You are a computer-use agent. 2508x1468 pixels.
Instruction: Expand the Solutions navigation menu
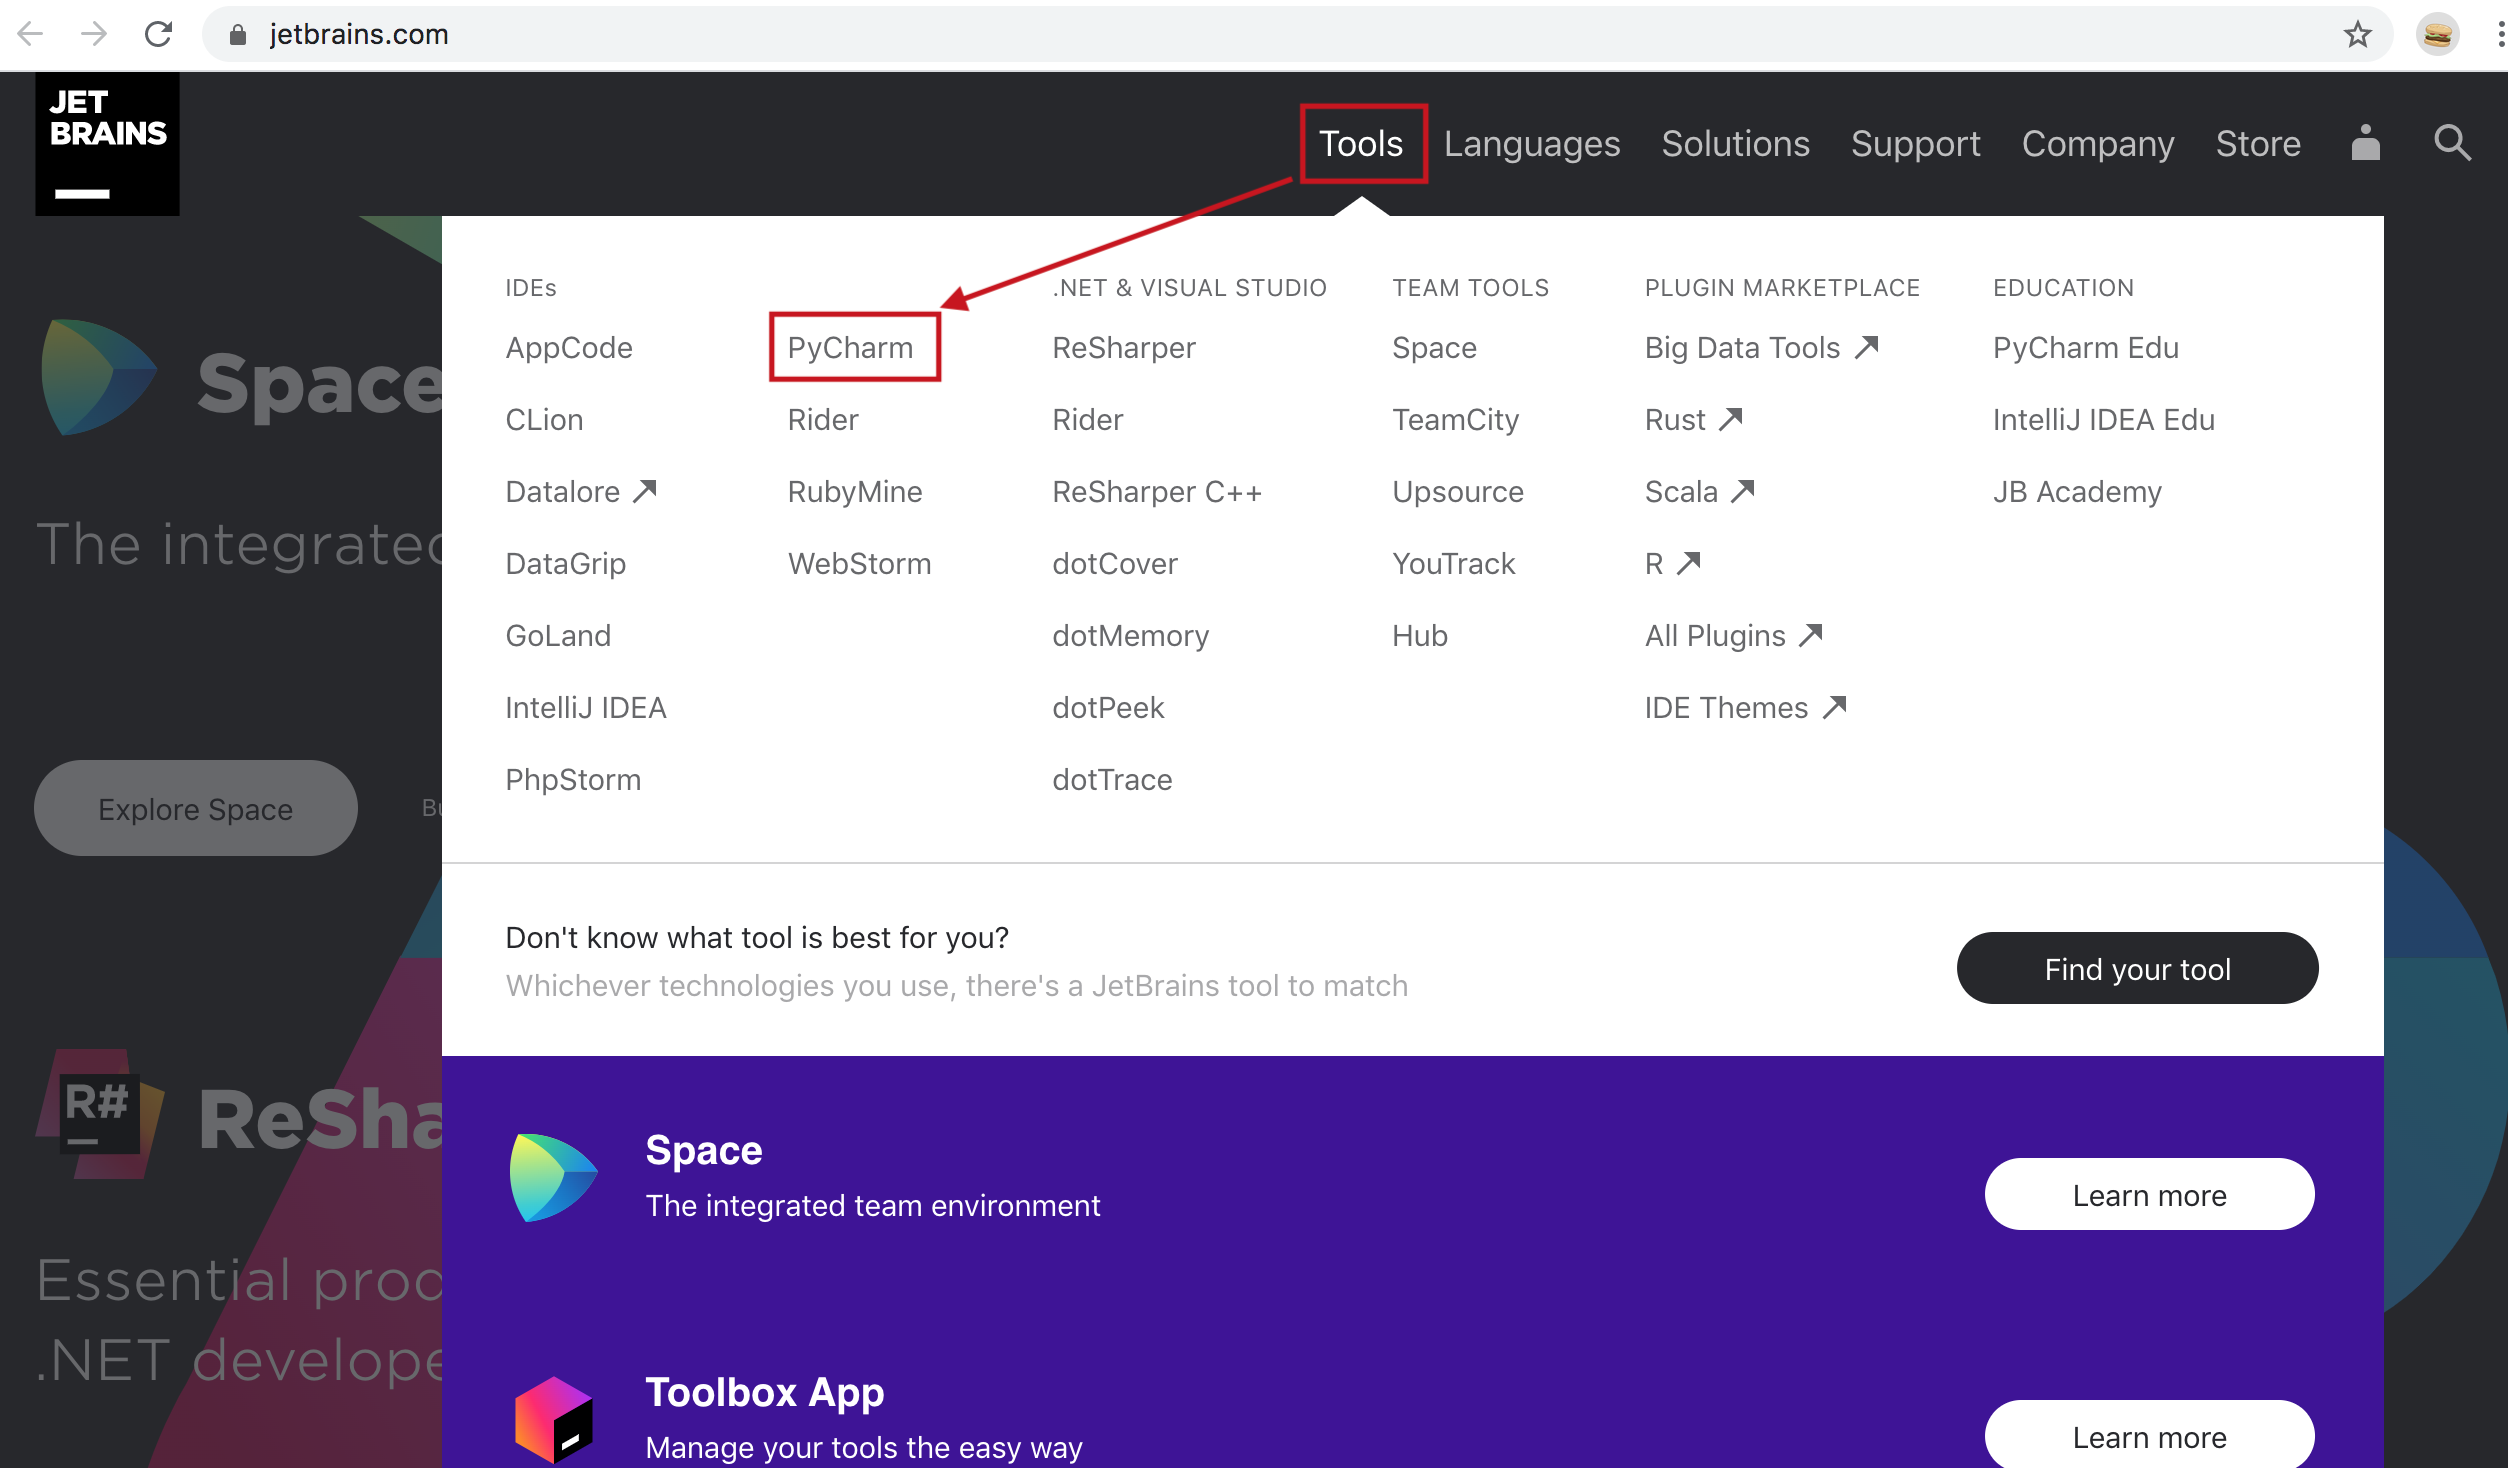click(x=1735, y=144)
